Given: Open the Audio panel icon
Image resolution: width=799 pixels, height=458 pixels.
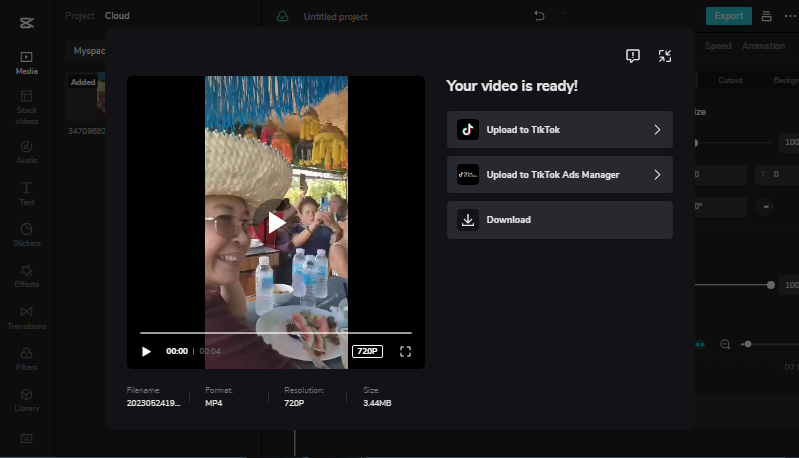Looking at the screenshot, I should pos(27,151).
